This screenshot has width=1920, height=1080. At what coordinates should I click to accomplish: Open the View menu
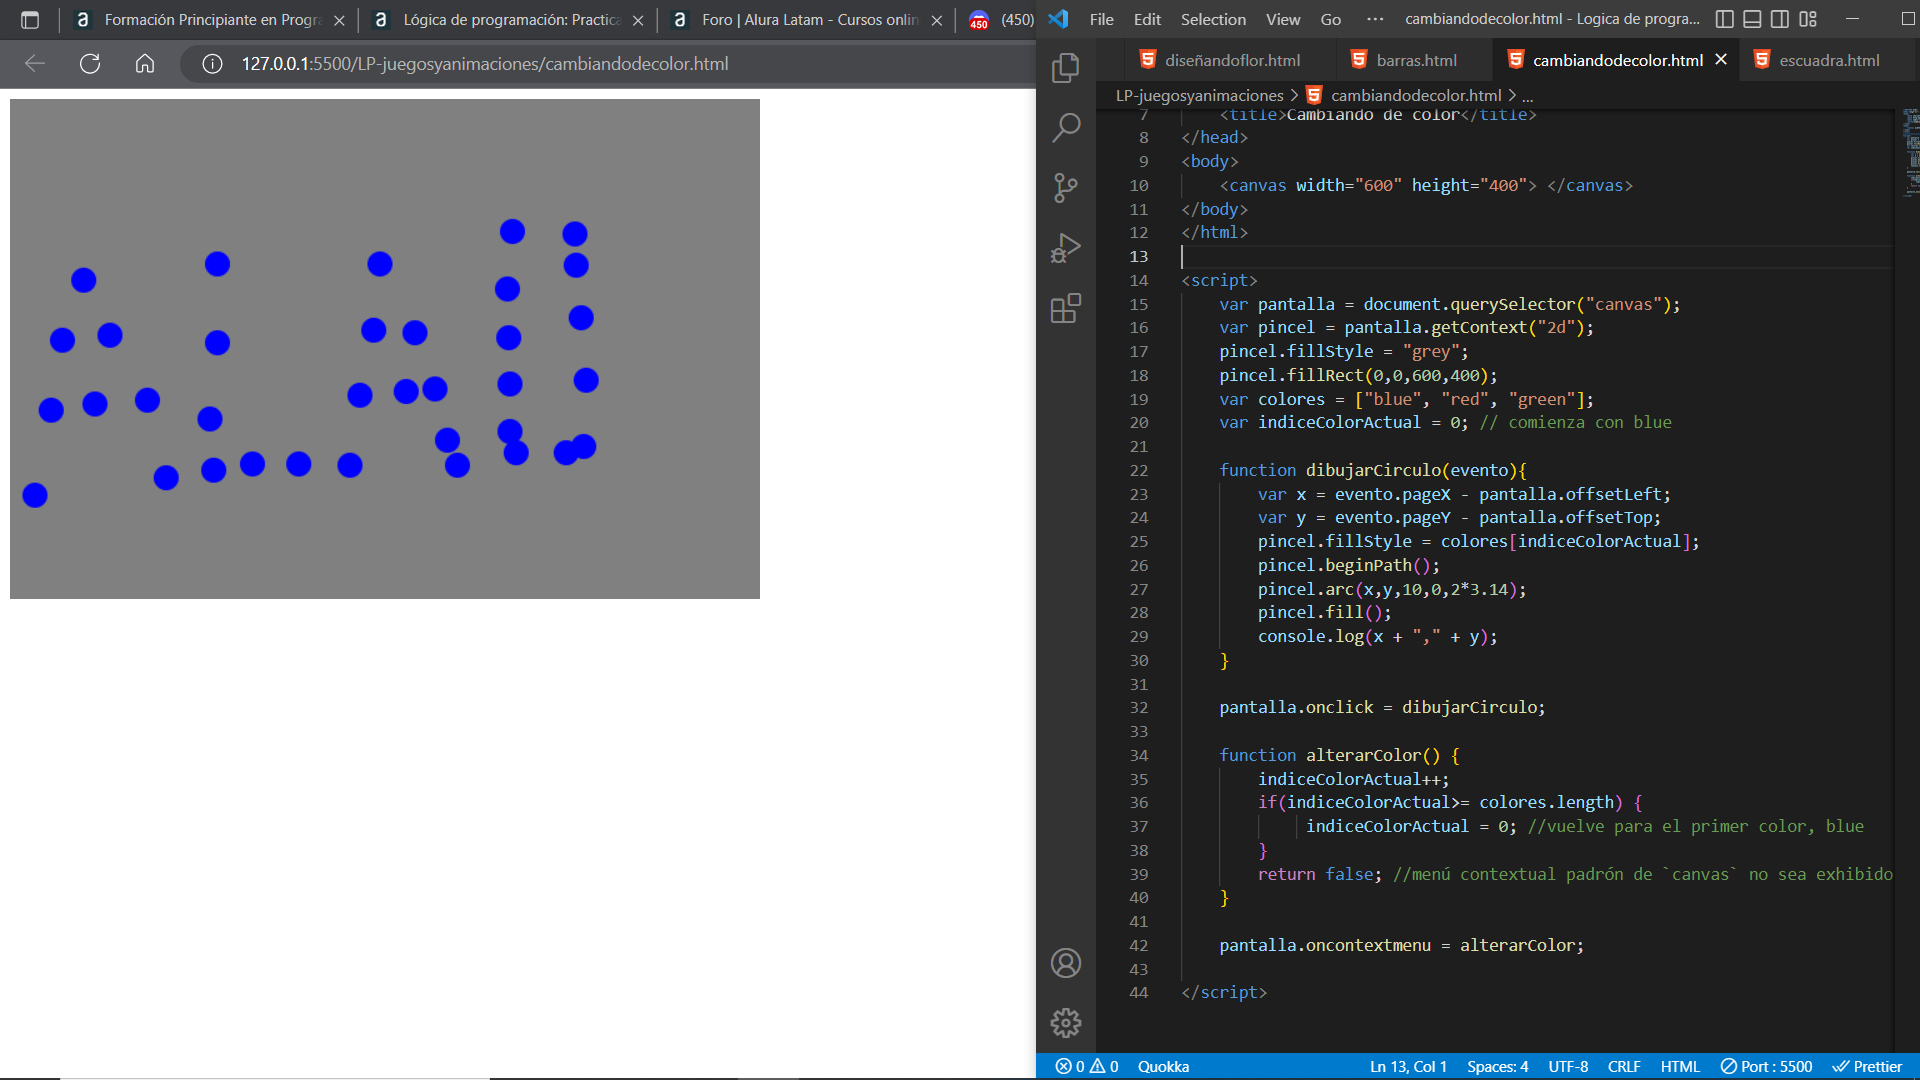tap(1283, 19)
